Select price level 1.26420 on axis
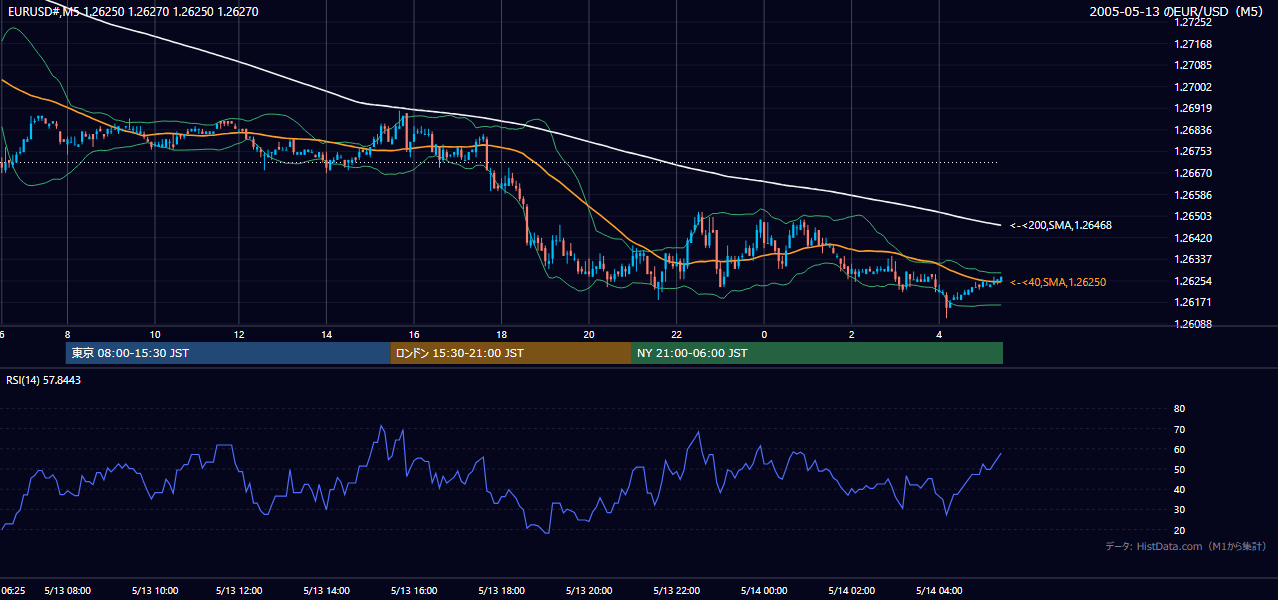Image resolution: width=1278 pixels, height=600 pixels. click(x=1194, y=238)
